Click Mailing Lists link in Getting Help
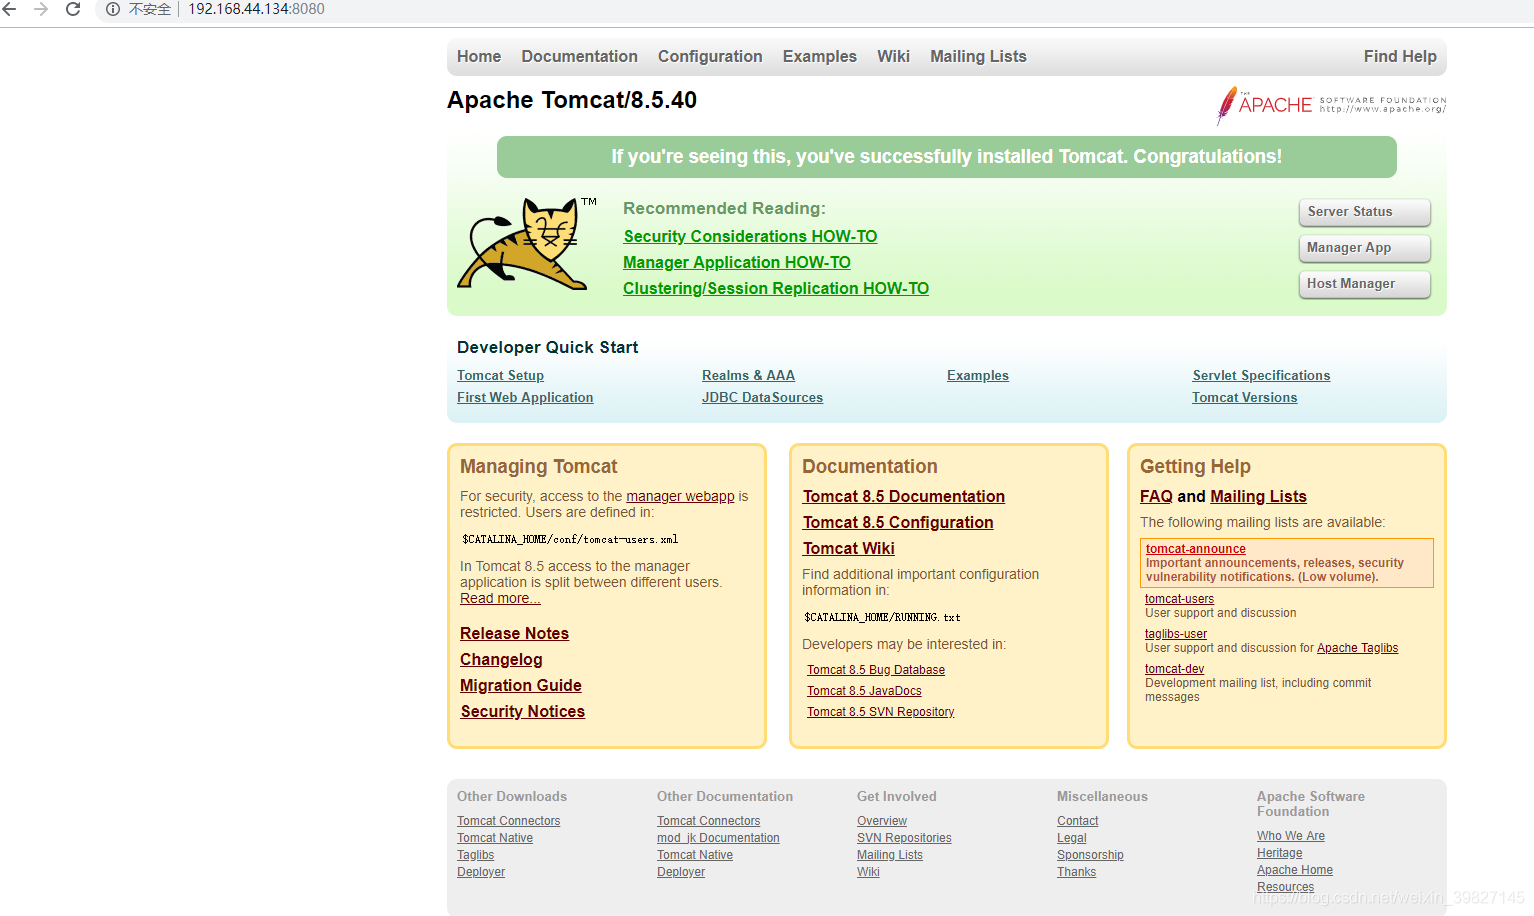This screenshot has width=1534, height=916. click(1258, 496)
